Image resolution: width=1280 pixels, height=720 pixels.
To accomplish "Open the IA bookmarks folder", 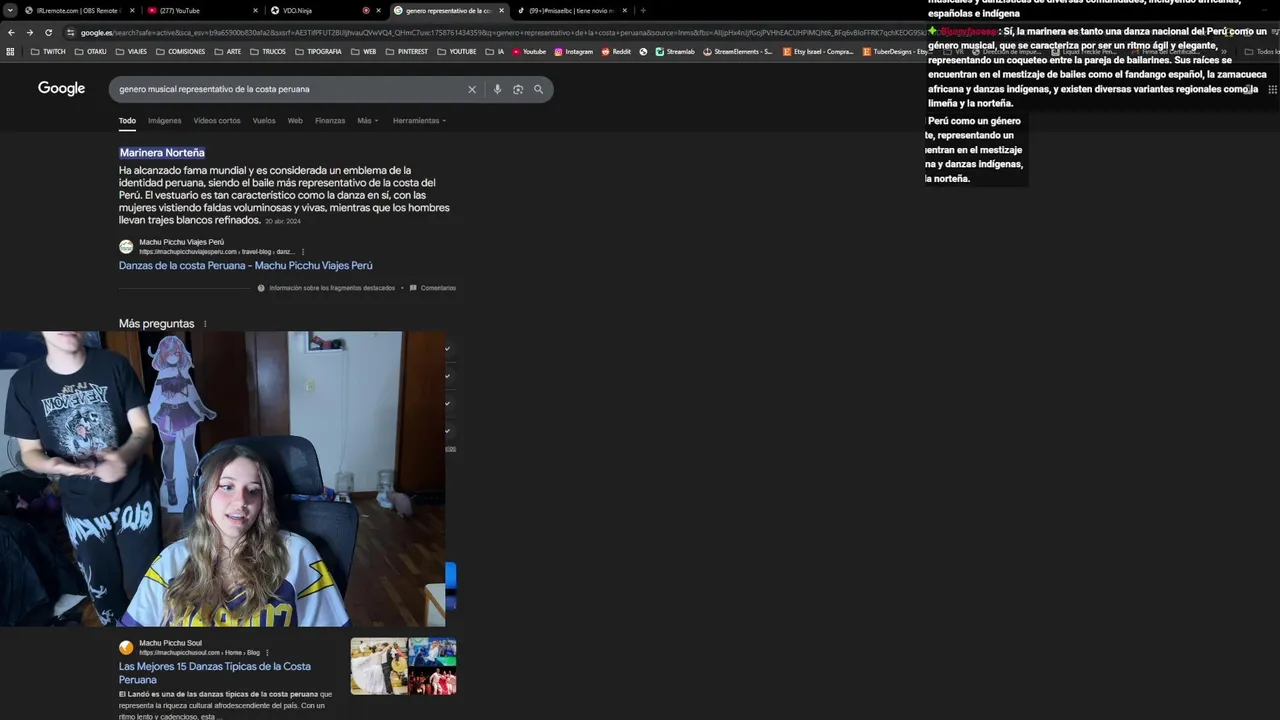I will pos(494,51).
